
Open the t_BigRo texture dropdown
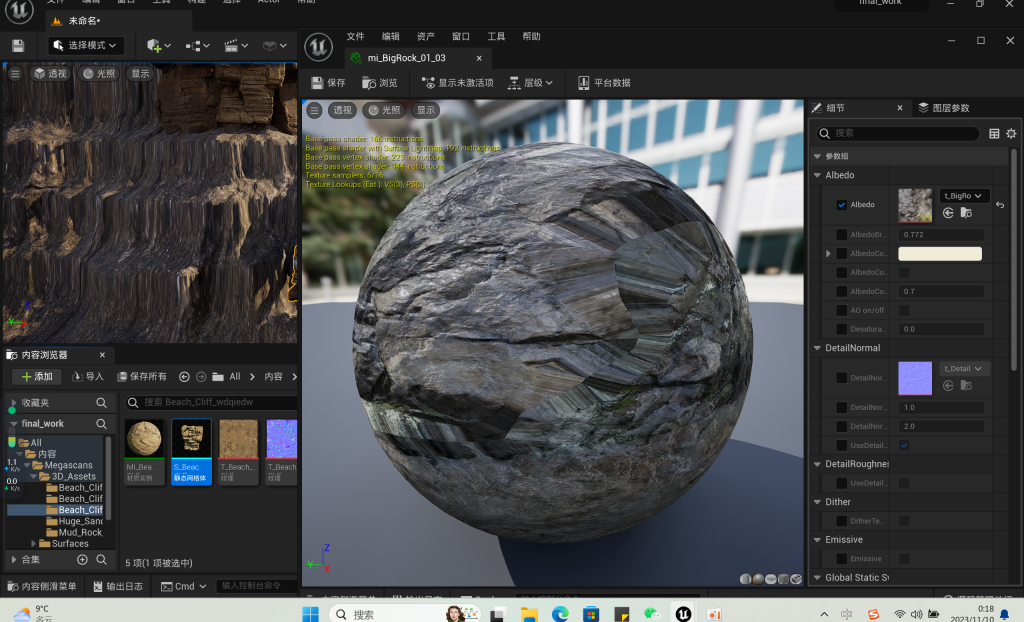click(964, 195)
